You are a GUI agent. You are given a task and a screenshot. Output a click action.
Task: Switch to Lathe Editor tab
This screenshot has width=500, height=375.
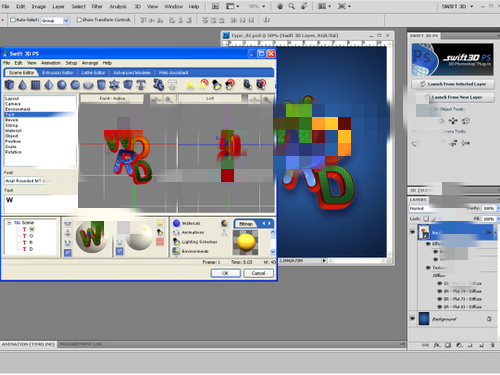click(93, 73)
